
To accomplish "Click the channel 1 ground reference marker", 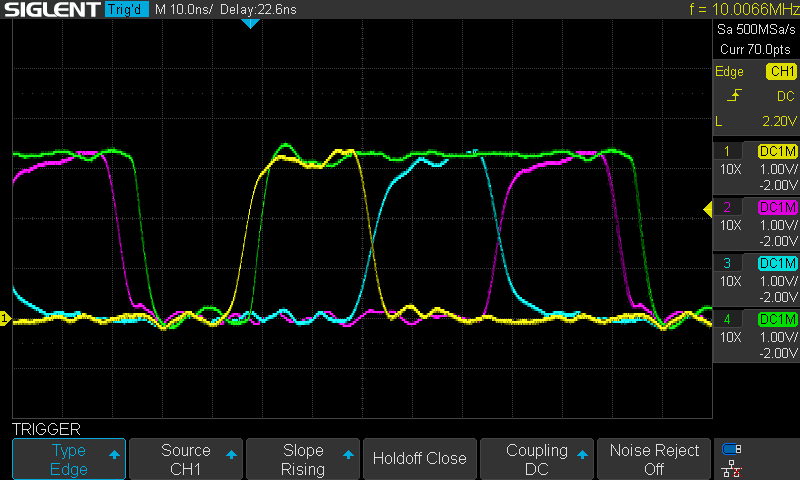I will click(5, 318).
